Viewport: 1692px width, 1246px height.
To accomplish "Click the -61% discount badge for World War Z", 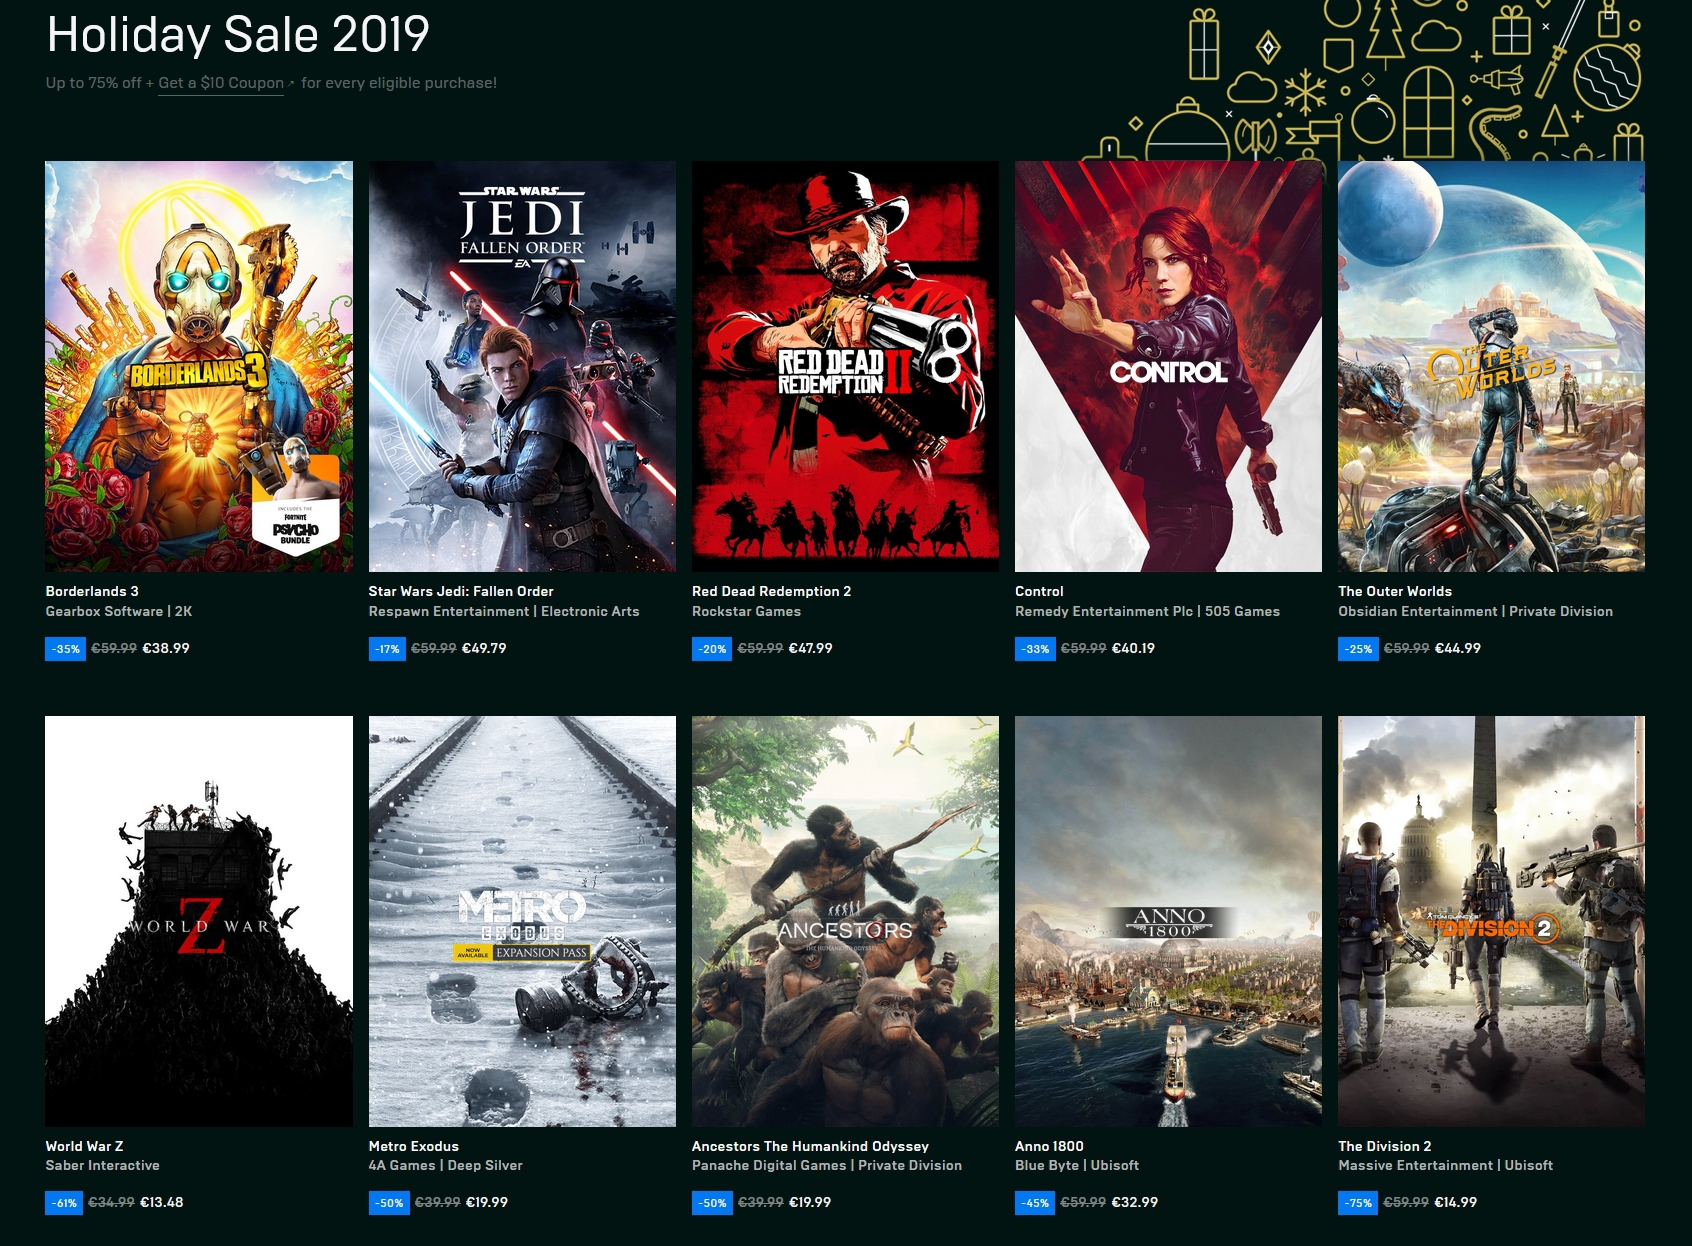I will (x=64, y=1203).
